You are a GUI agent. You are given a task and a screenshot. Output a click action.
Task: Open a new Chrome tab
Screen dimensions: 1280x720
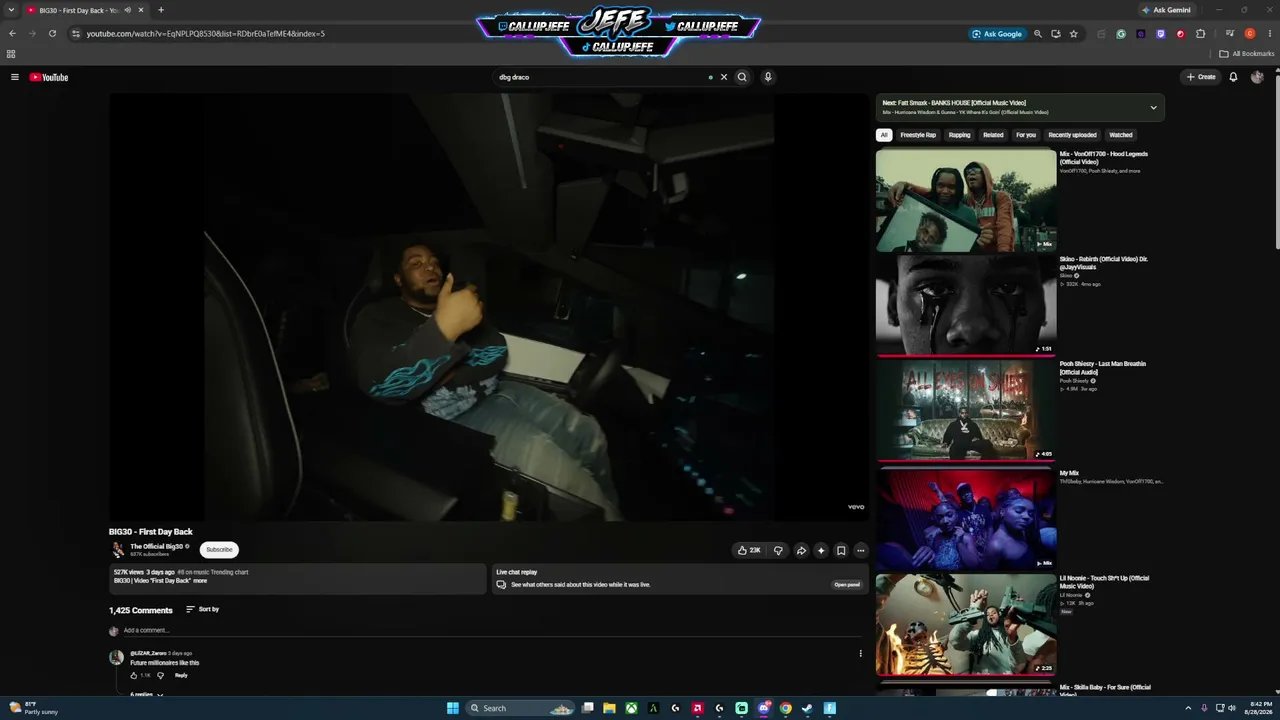coord(161,10)
